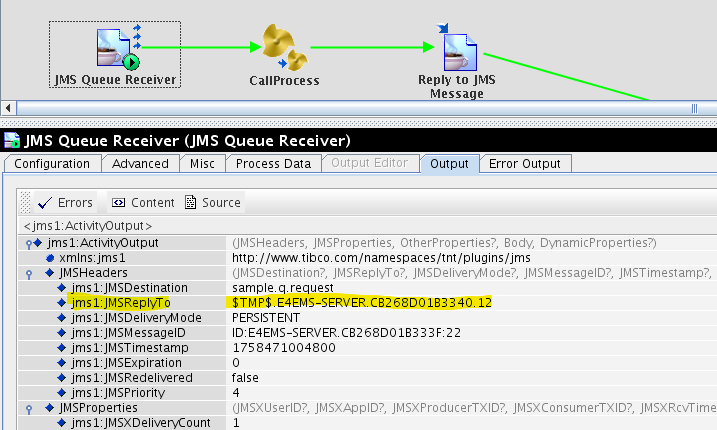Select the jms1:JMSReplyTo tree item

(x=119, y=302)
